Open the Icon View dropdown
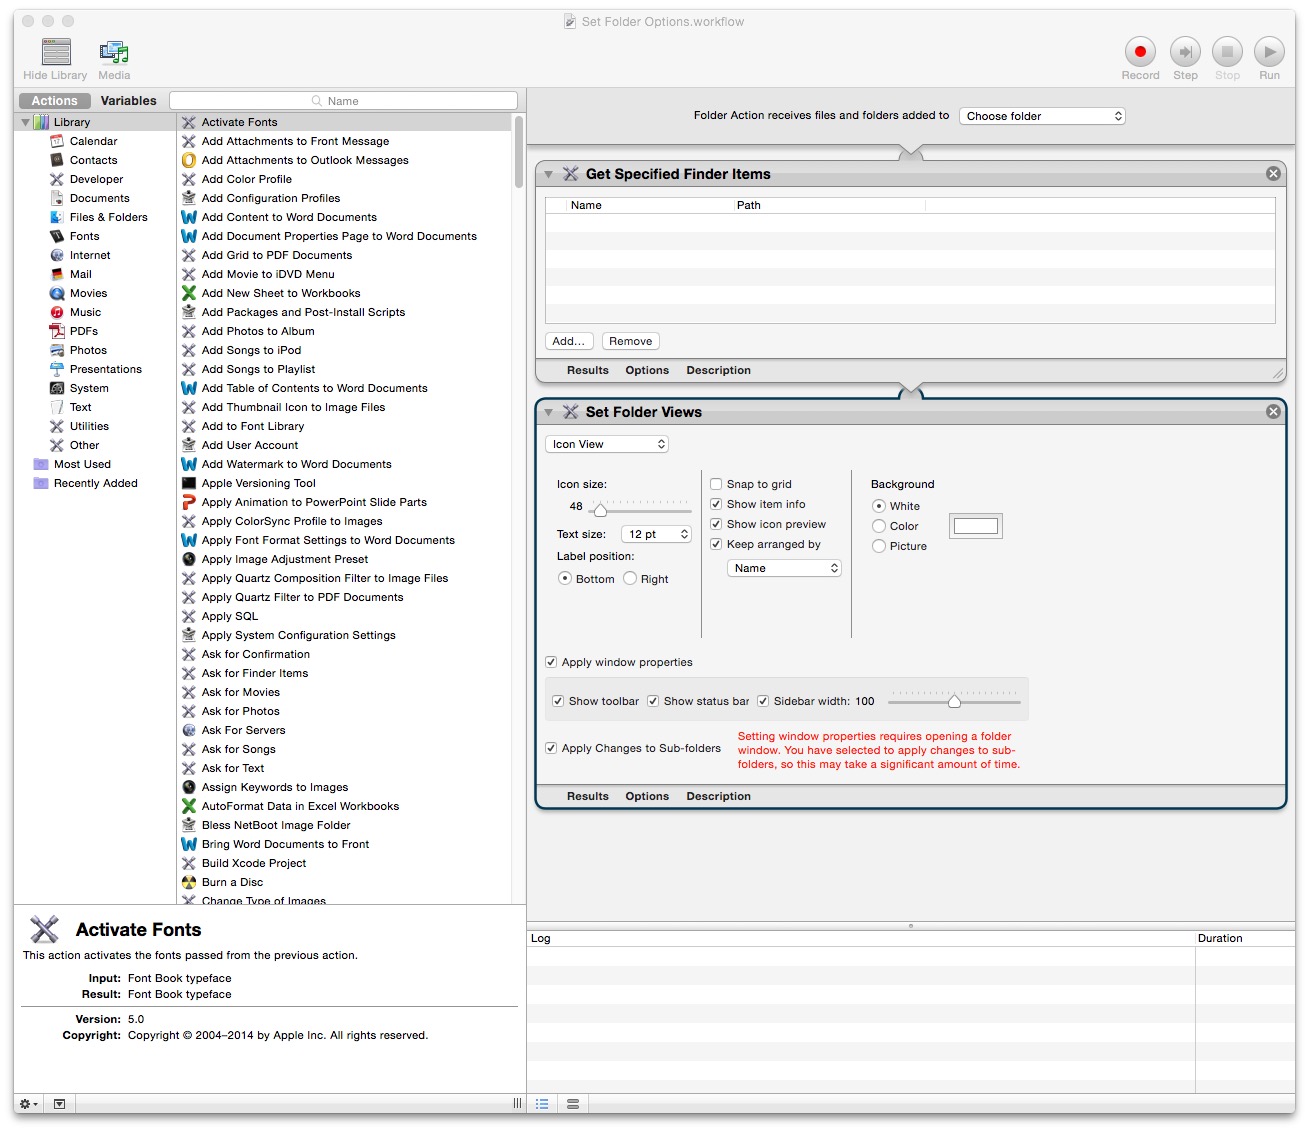The image size is (1309, 1133). pyautogui.click(x=607, y=444)
